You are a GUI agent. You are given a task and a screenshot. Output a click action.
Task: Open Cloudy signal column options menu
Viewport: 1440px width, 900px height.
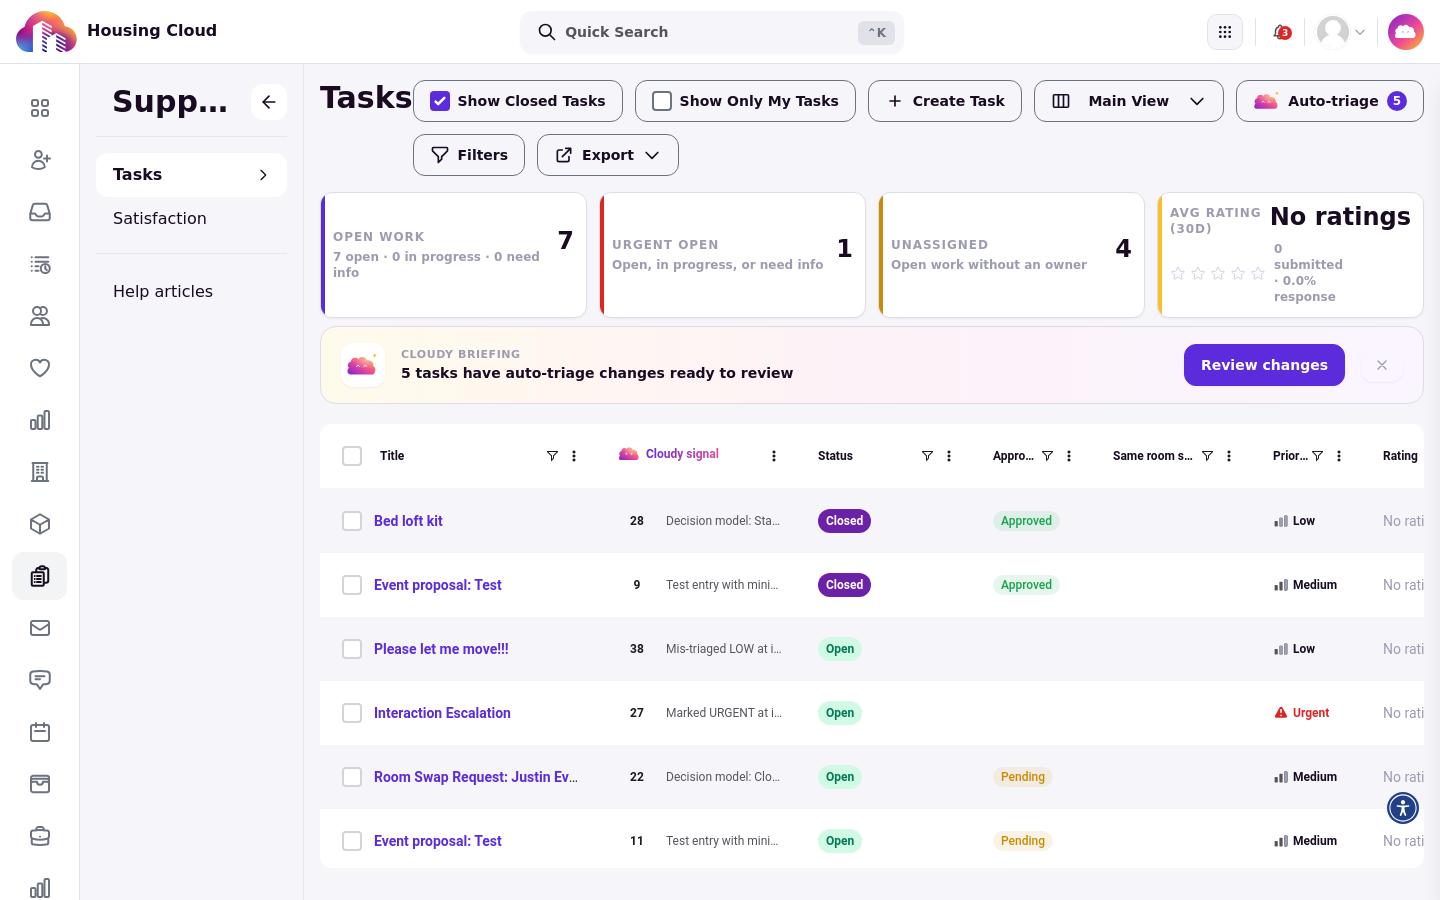(774, 456)
